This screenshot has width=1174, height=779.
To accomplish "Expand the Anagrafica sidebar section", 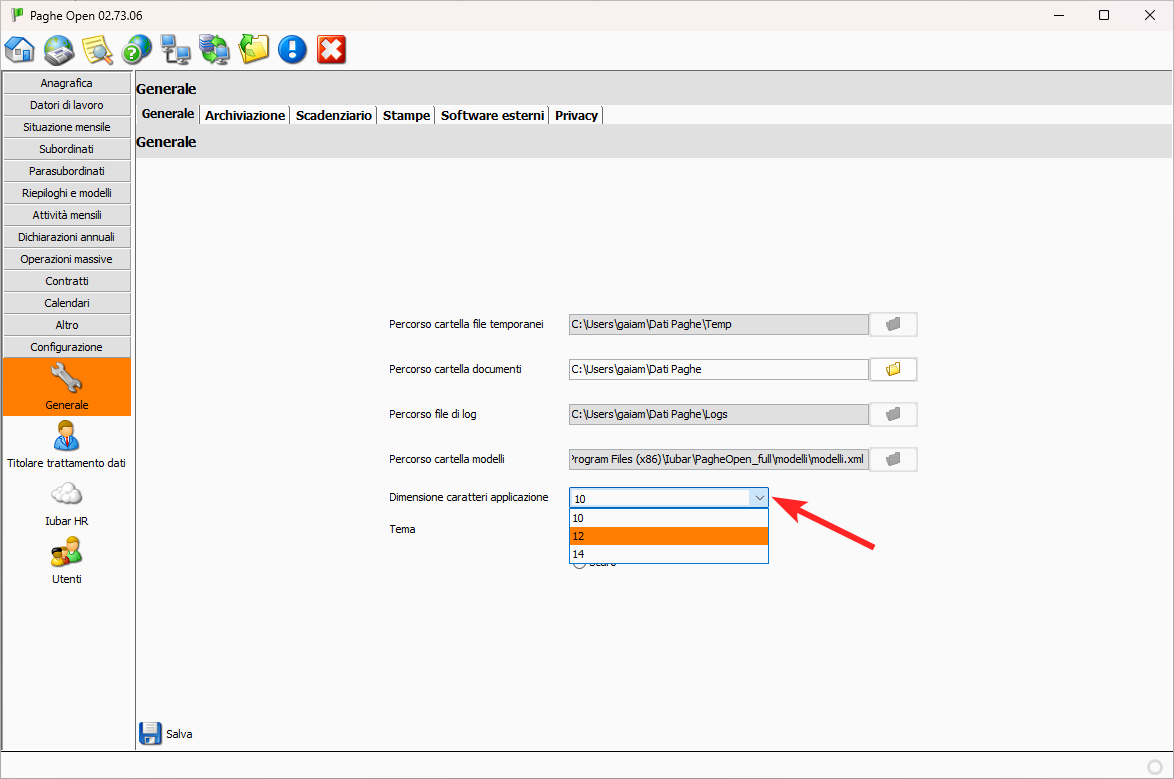I will pyautogui.click(x=66, y=83).
